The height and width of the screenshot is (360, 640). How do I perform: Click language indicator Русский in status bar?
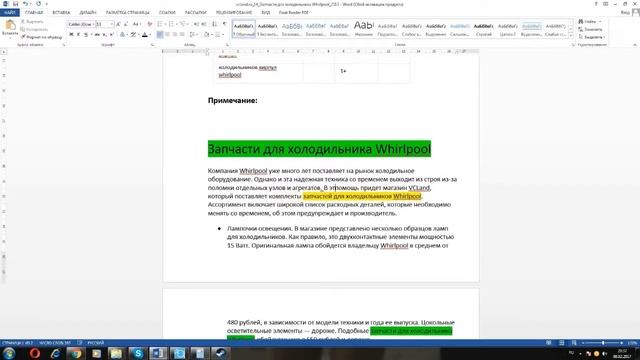click(x=96, y=343)
